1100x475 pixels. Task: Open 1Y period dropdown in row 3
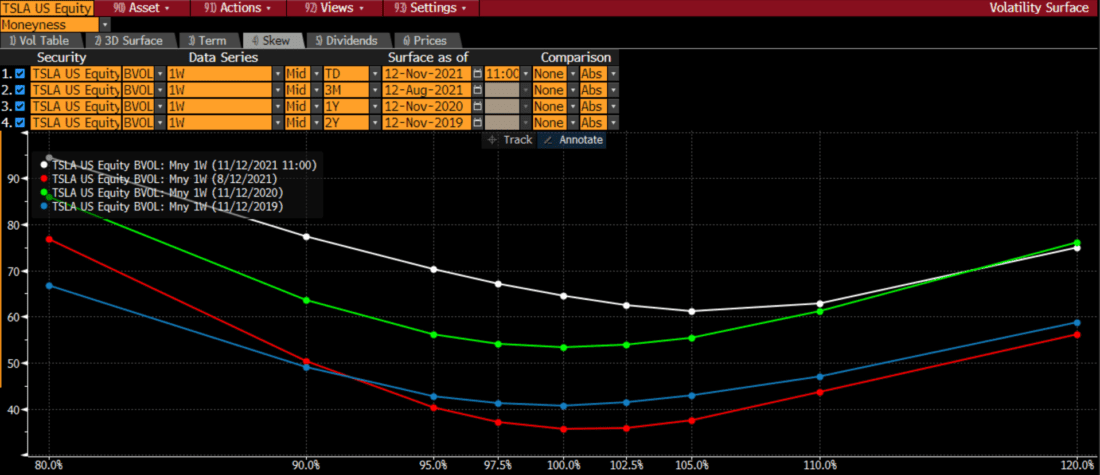tap(375, 107)
